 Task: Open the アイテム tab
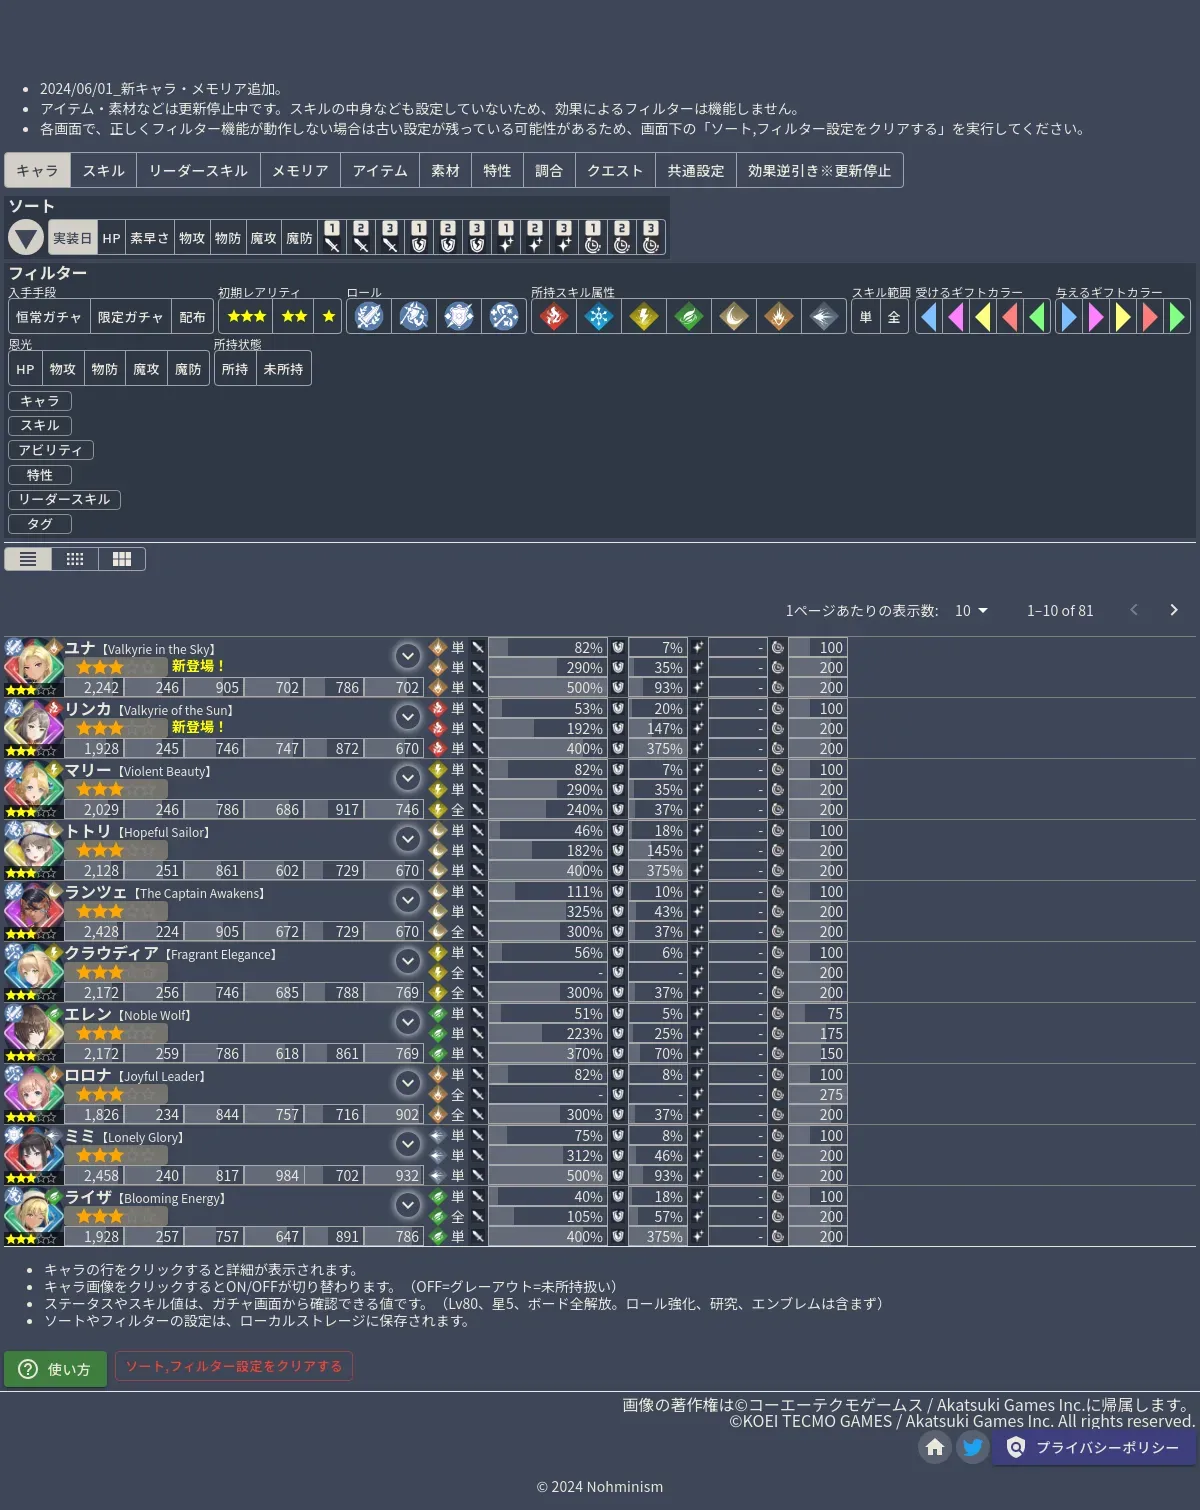click(x=380, y=171)
